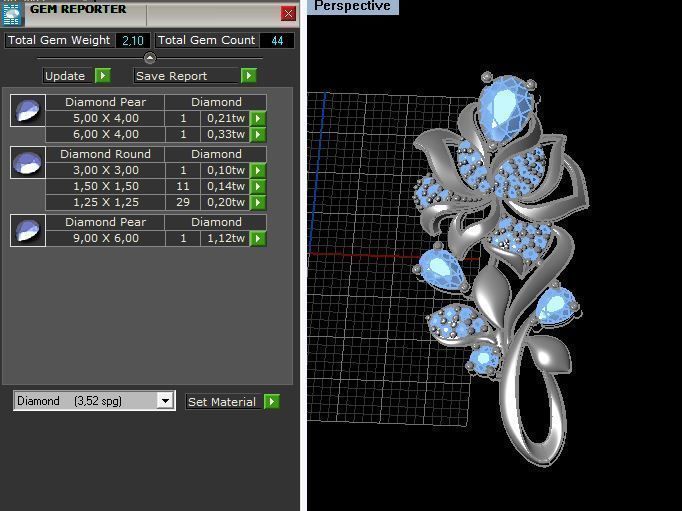Click the 9,00 X 6,00 size cell

(x=106, y=238)
